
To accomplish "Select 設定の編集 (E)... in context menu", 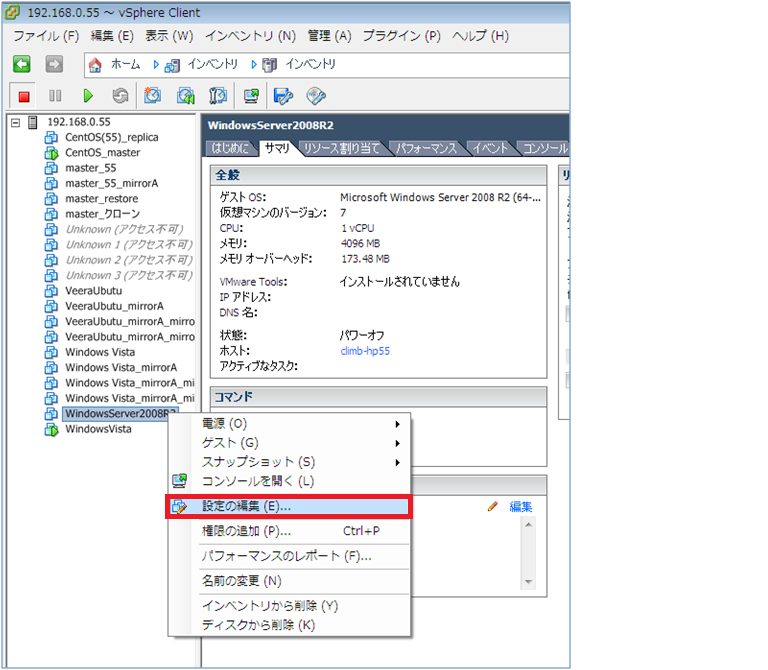I will point(289,506).
